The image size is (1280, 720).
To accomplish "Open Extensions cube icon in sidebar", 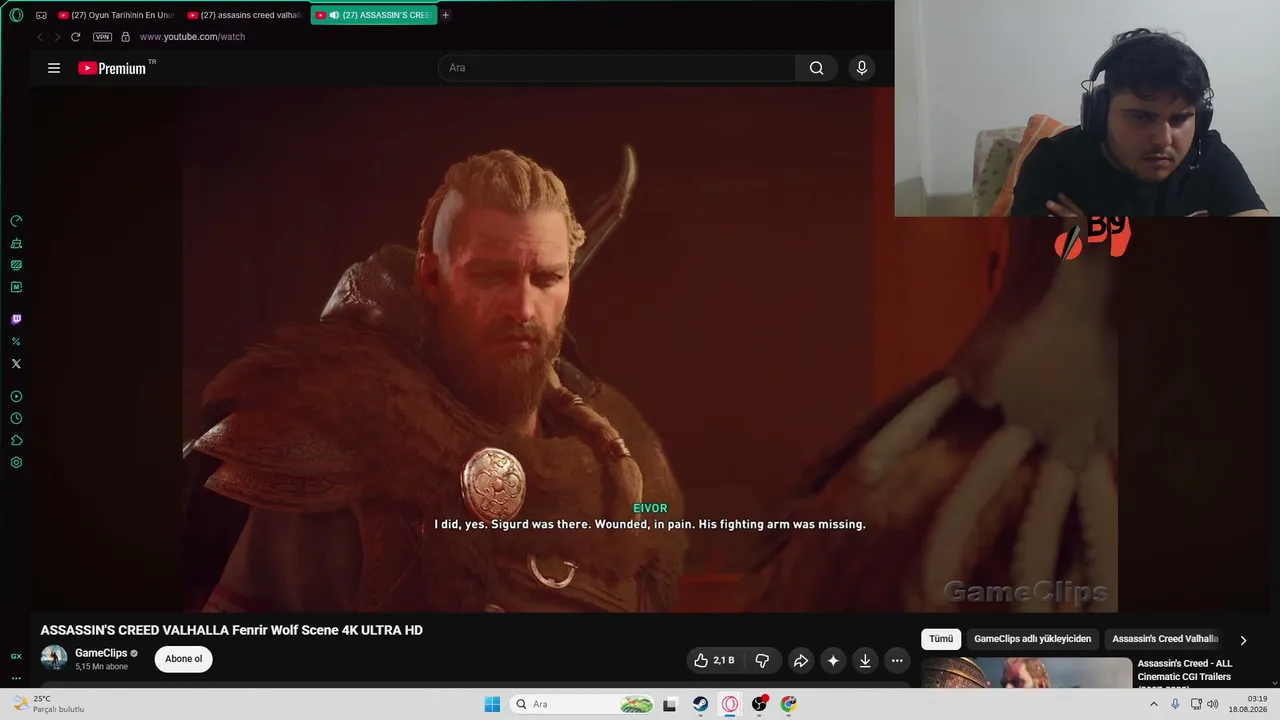I will click(x=16, y=441).
